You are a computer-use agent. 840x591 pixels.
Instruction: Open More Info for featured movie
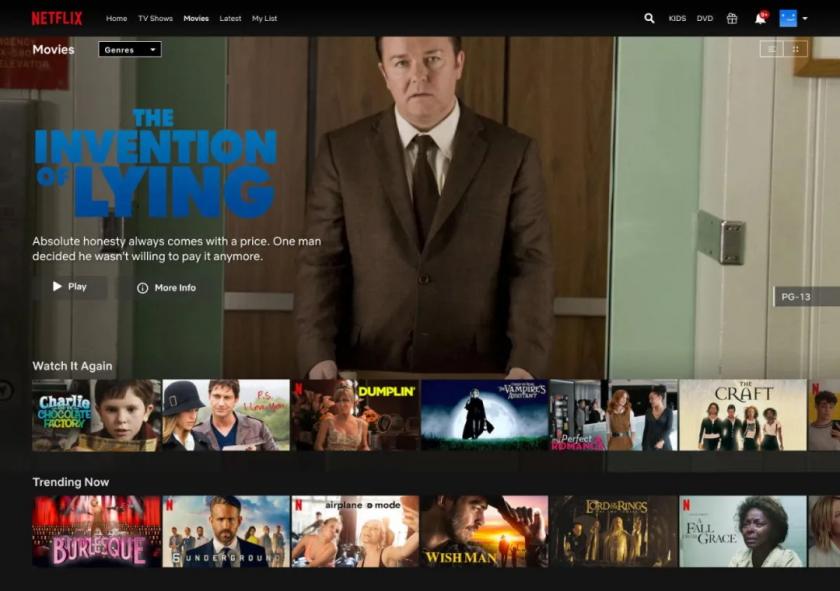(x=167, y=288)
